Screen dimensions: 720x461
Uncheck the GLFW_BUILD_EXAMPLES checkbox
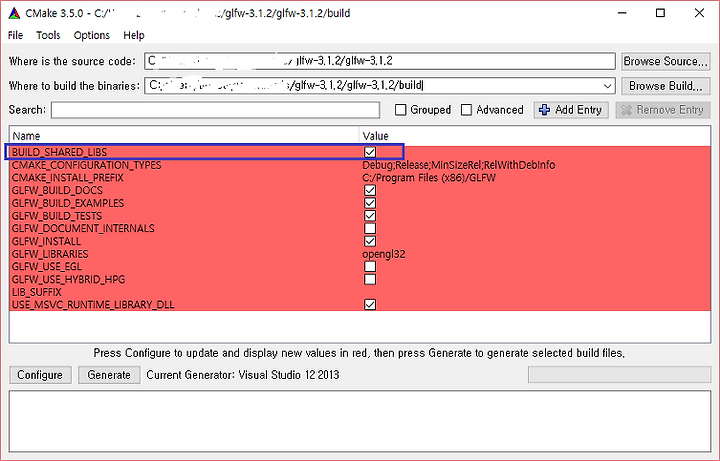coord(370,203)
